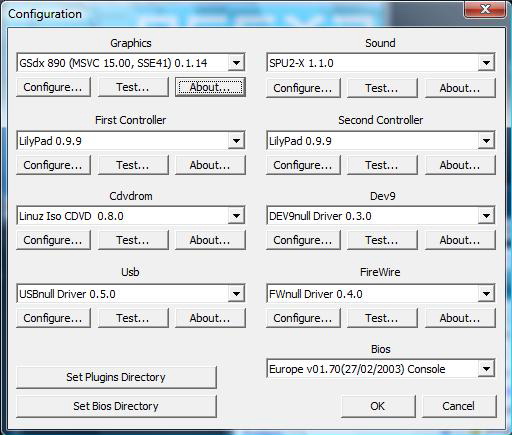The width and height of the screenshot is (512, 435).
Task: Expand the Sound plugin dropdown
Action: [x=486, y=63]
